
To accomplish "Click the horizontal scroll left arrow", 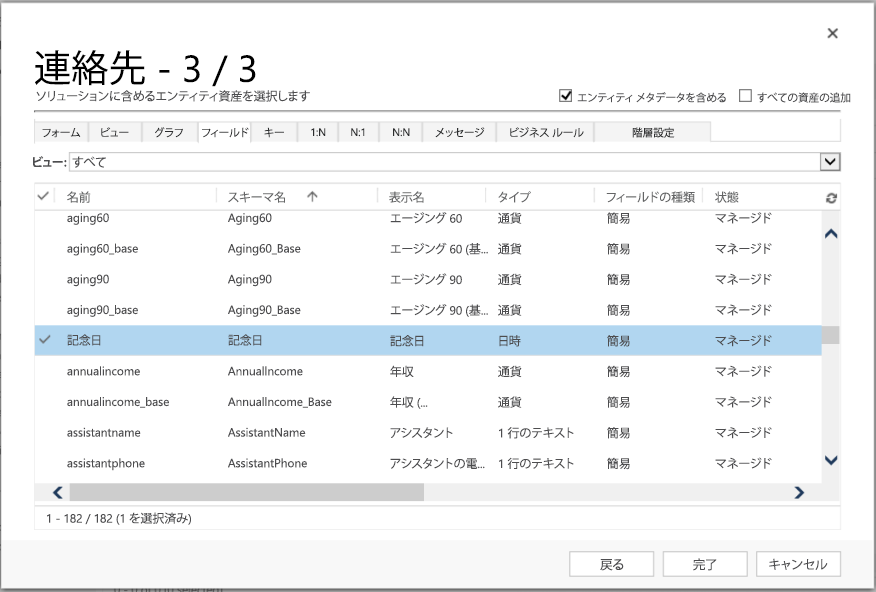I will coord(57,492).
